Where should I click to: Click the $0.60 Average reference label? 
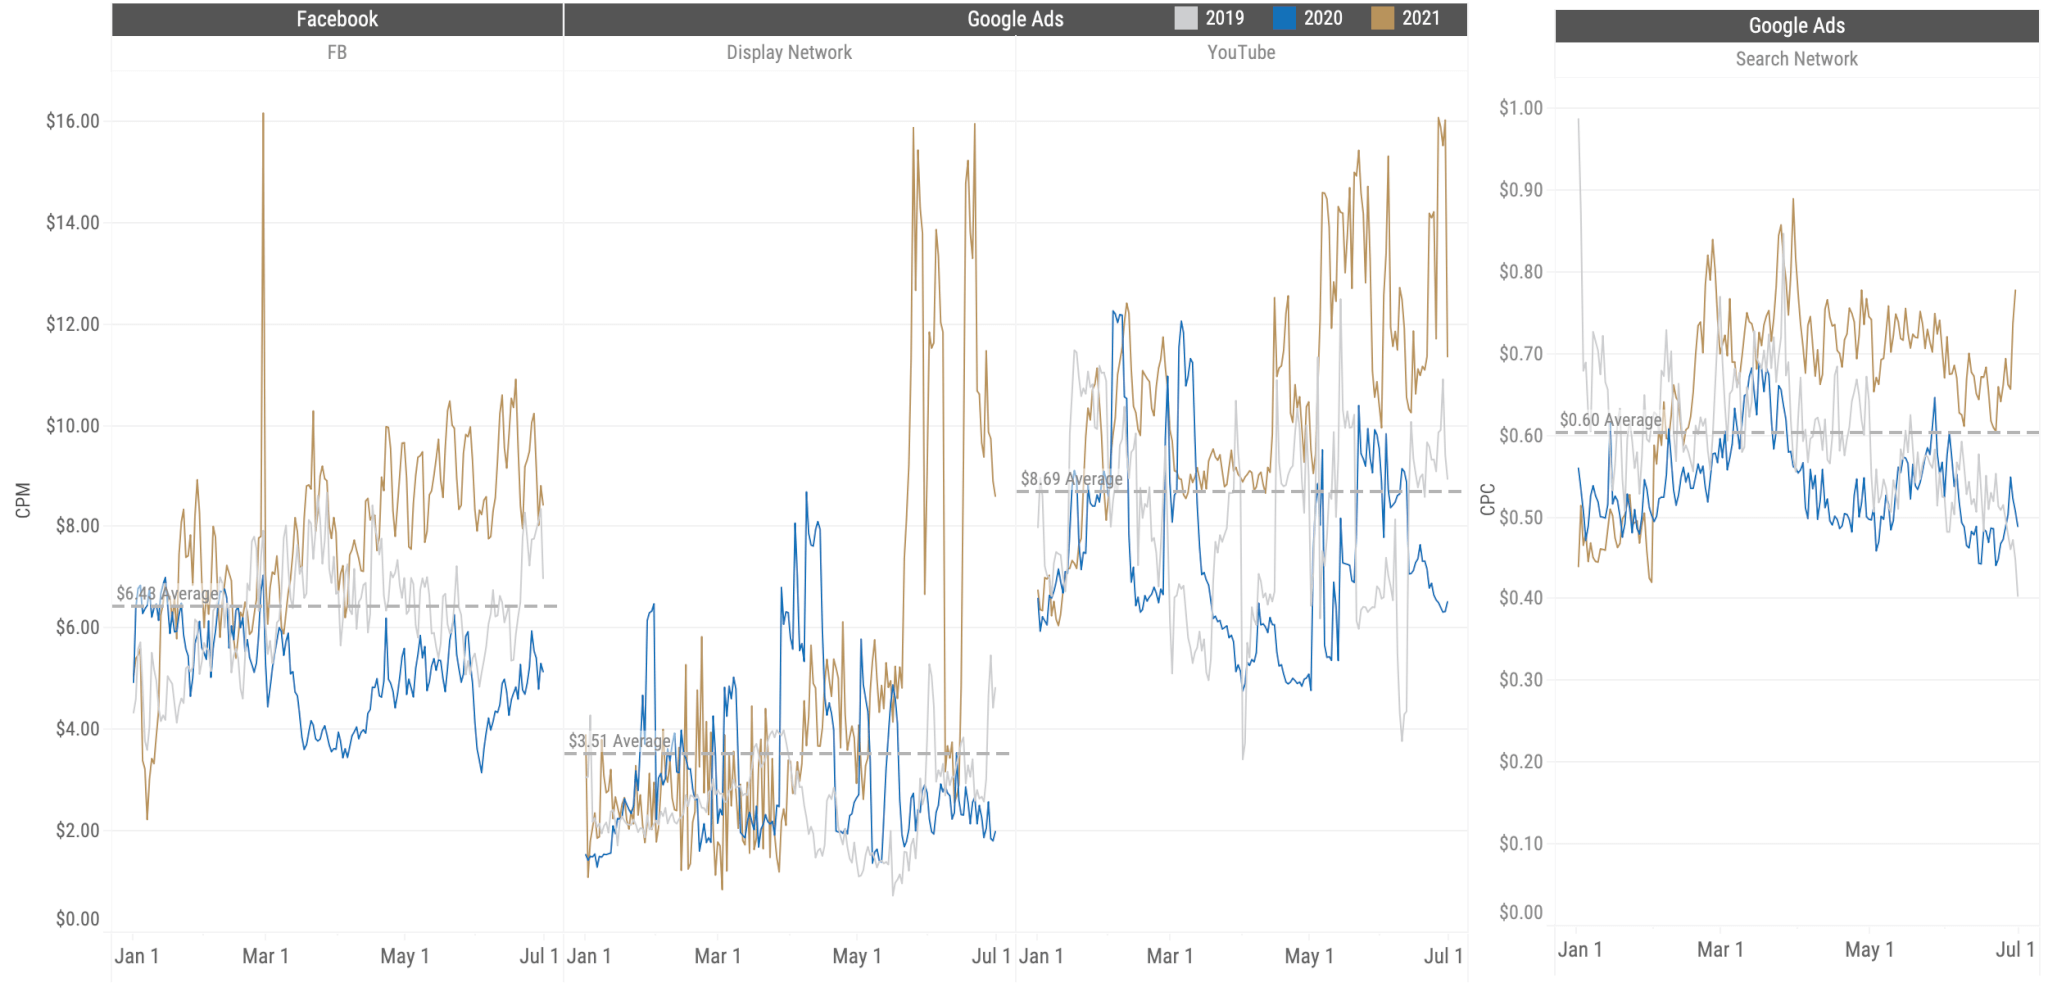tap(1610, 420)
